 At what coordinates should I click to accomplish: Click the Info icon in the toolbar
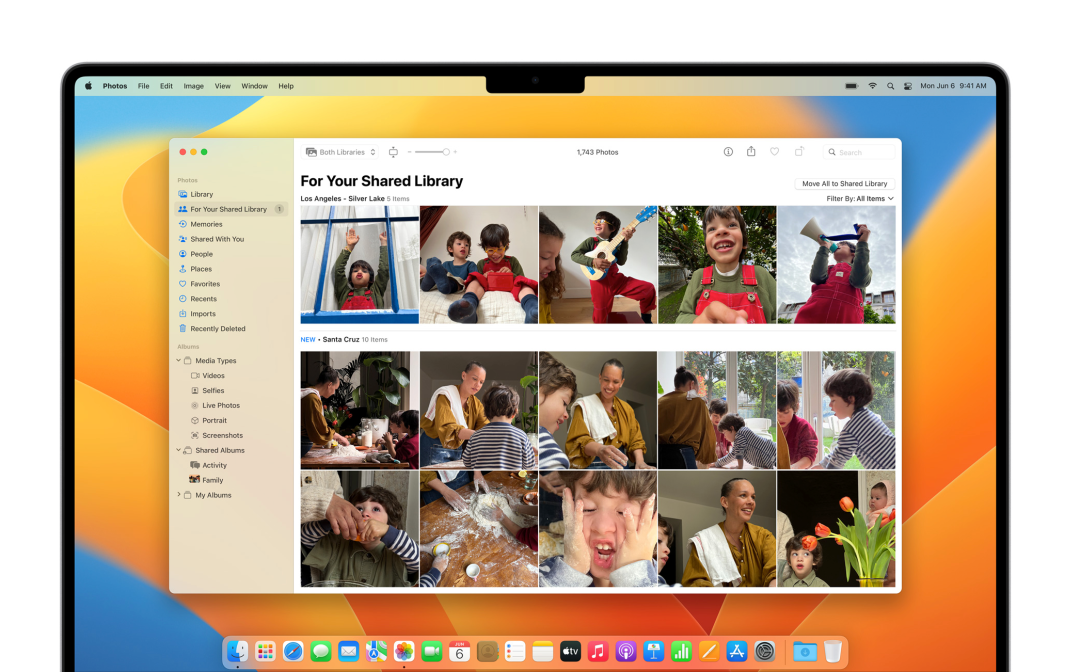coord(728,152)
